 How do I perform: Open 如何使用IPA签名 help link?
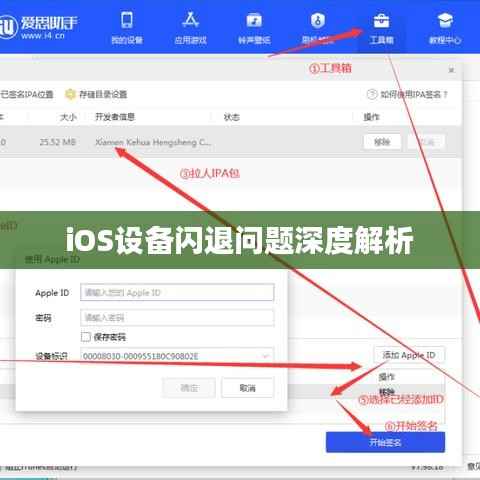pos(414,95)
